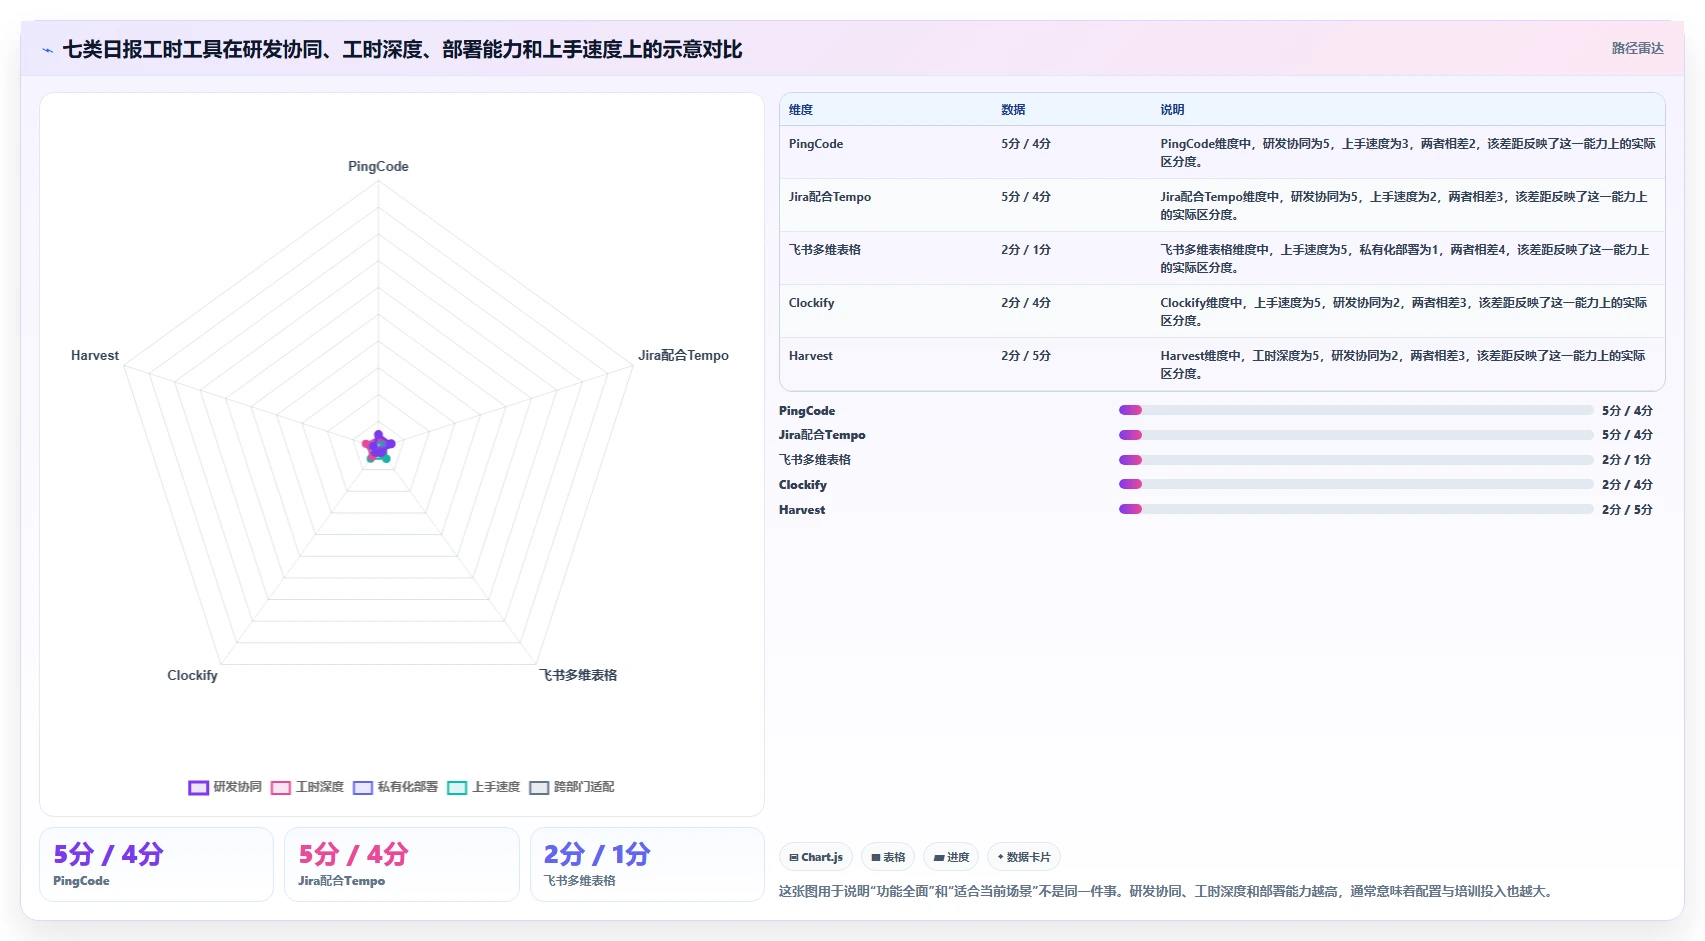Image resolution: width=1705 pixels, height=941 pixels.
Task: Click the PingCode axis label on radar
Action: click(x=378, y=166)
